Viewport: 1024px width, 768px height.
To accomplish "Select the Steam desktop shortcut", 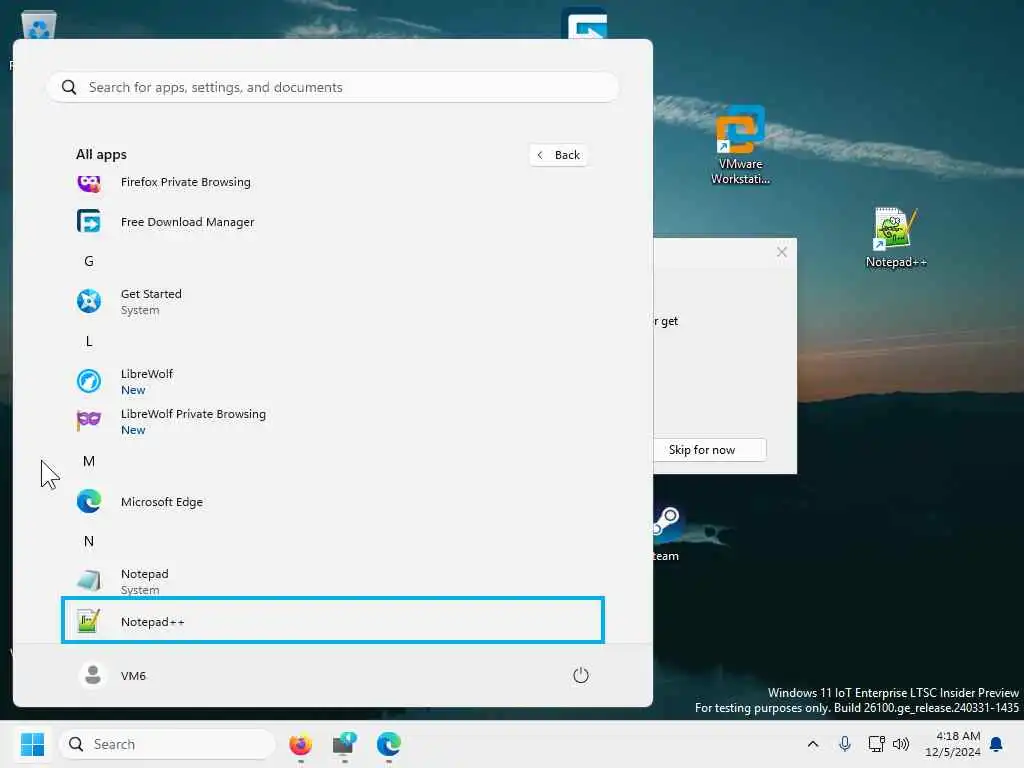I will point(665,534).
